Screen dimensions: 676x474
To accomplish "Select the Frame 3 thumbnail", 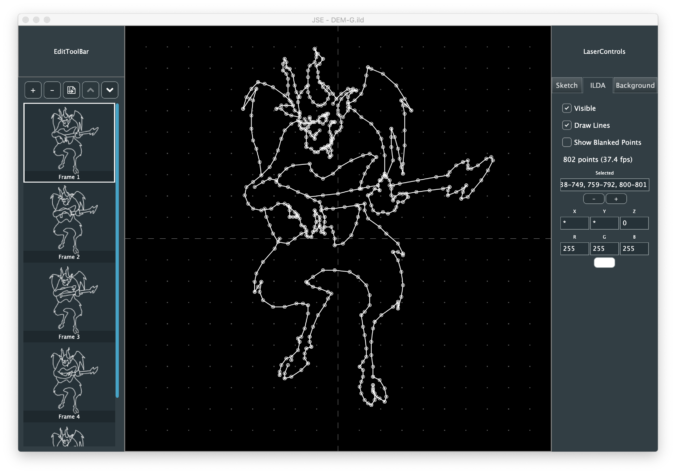I will click(69, 302).
